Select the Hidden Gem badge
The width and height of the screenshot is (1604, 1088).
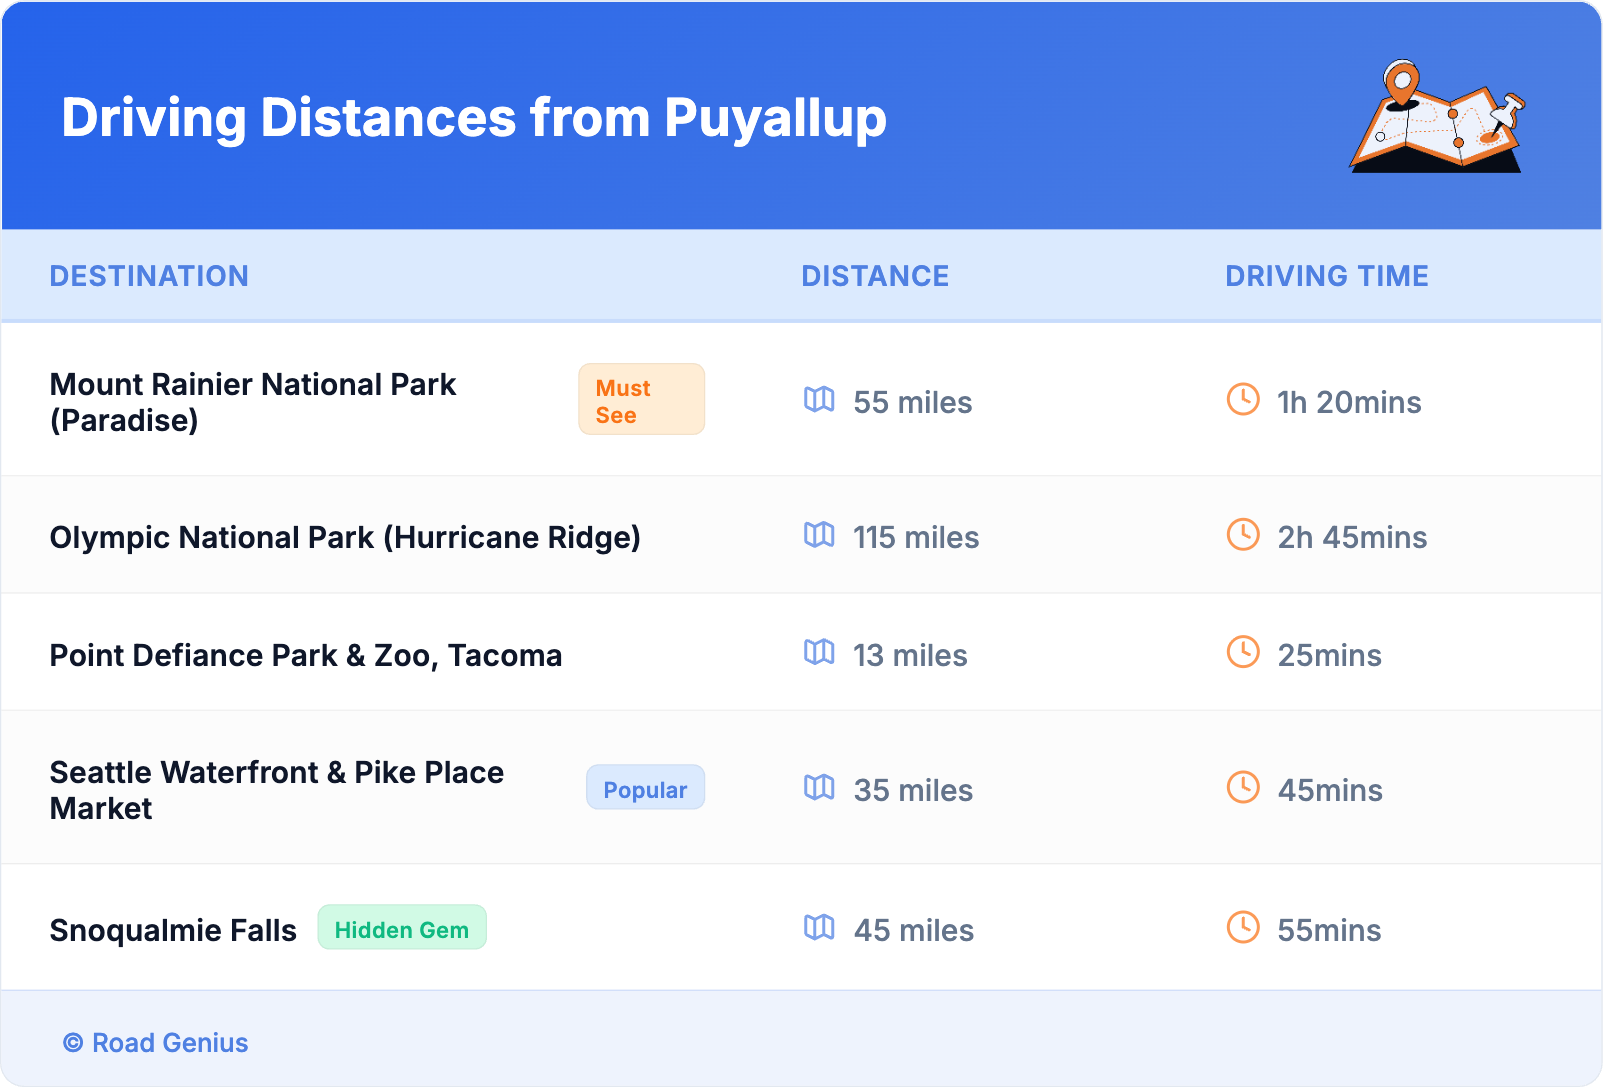[x=402, y=929]
